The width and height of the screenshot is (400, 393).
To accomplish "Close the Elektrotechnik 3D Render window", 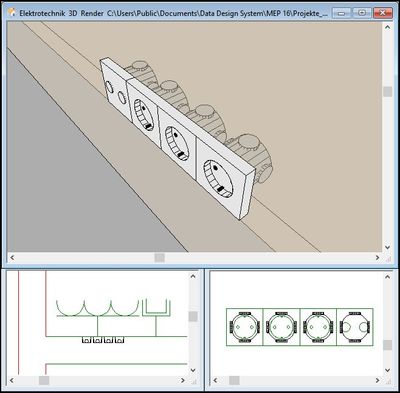I will pyautogui.click(x=383, y=13).
